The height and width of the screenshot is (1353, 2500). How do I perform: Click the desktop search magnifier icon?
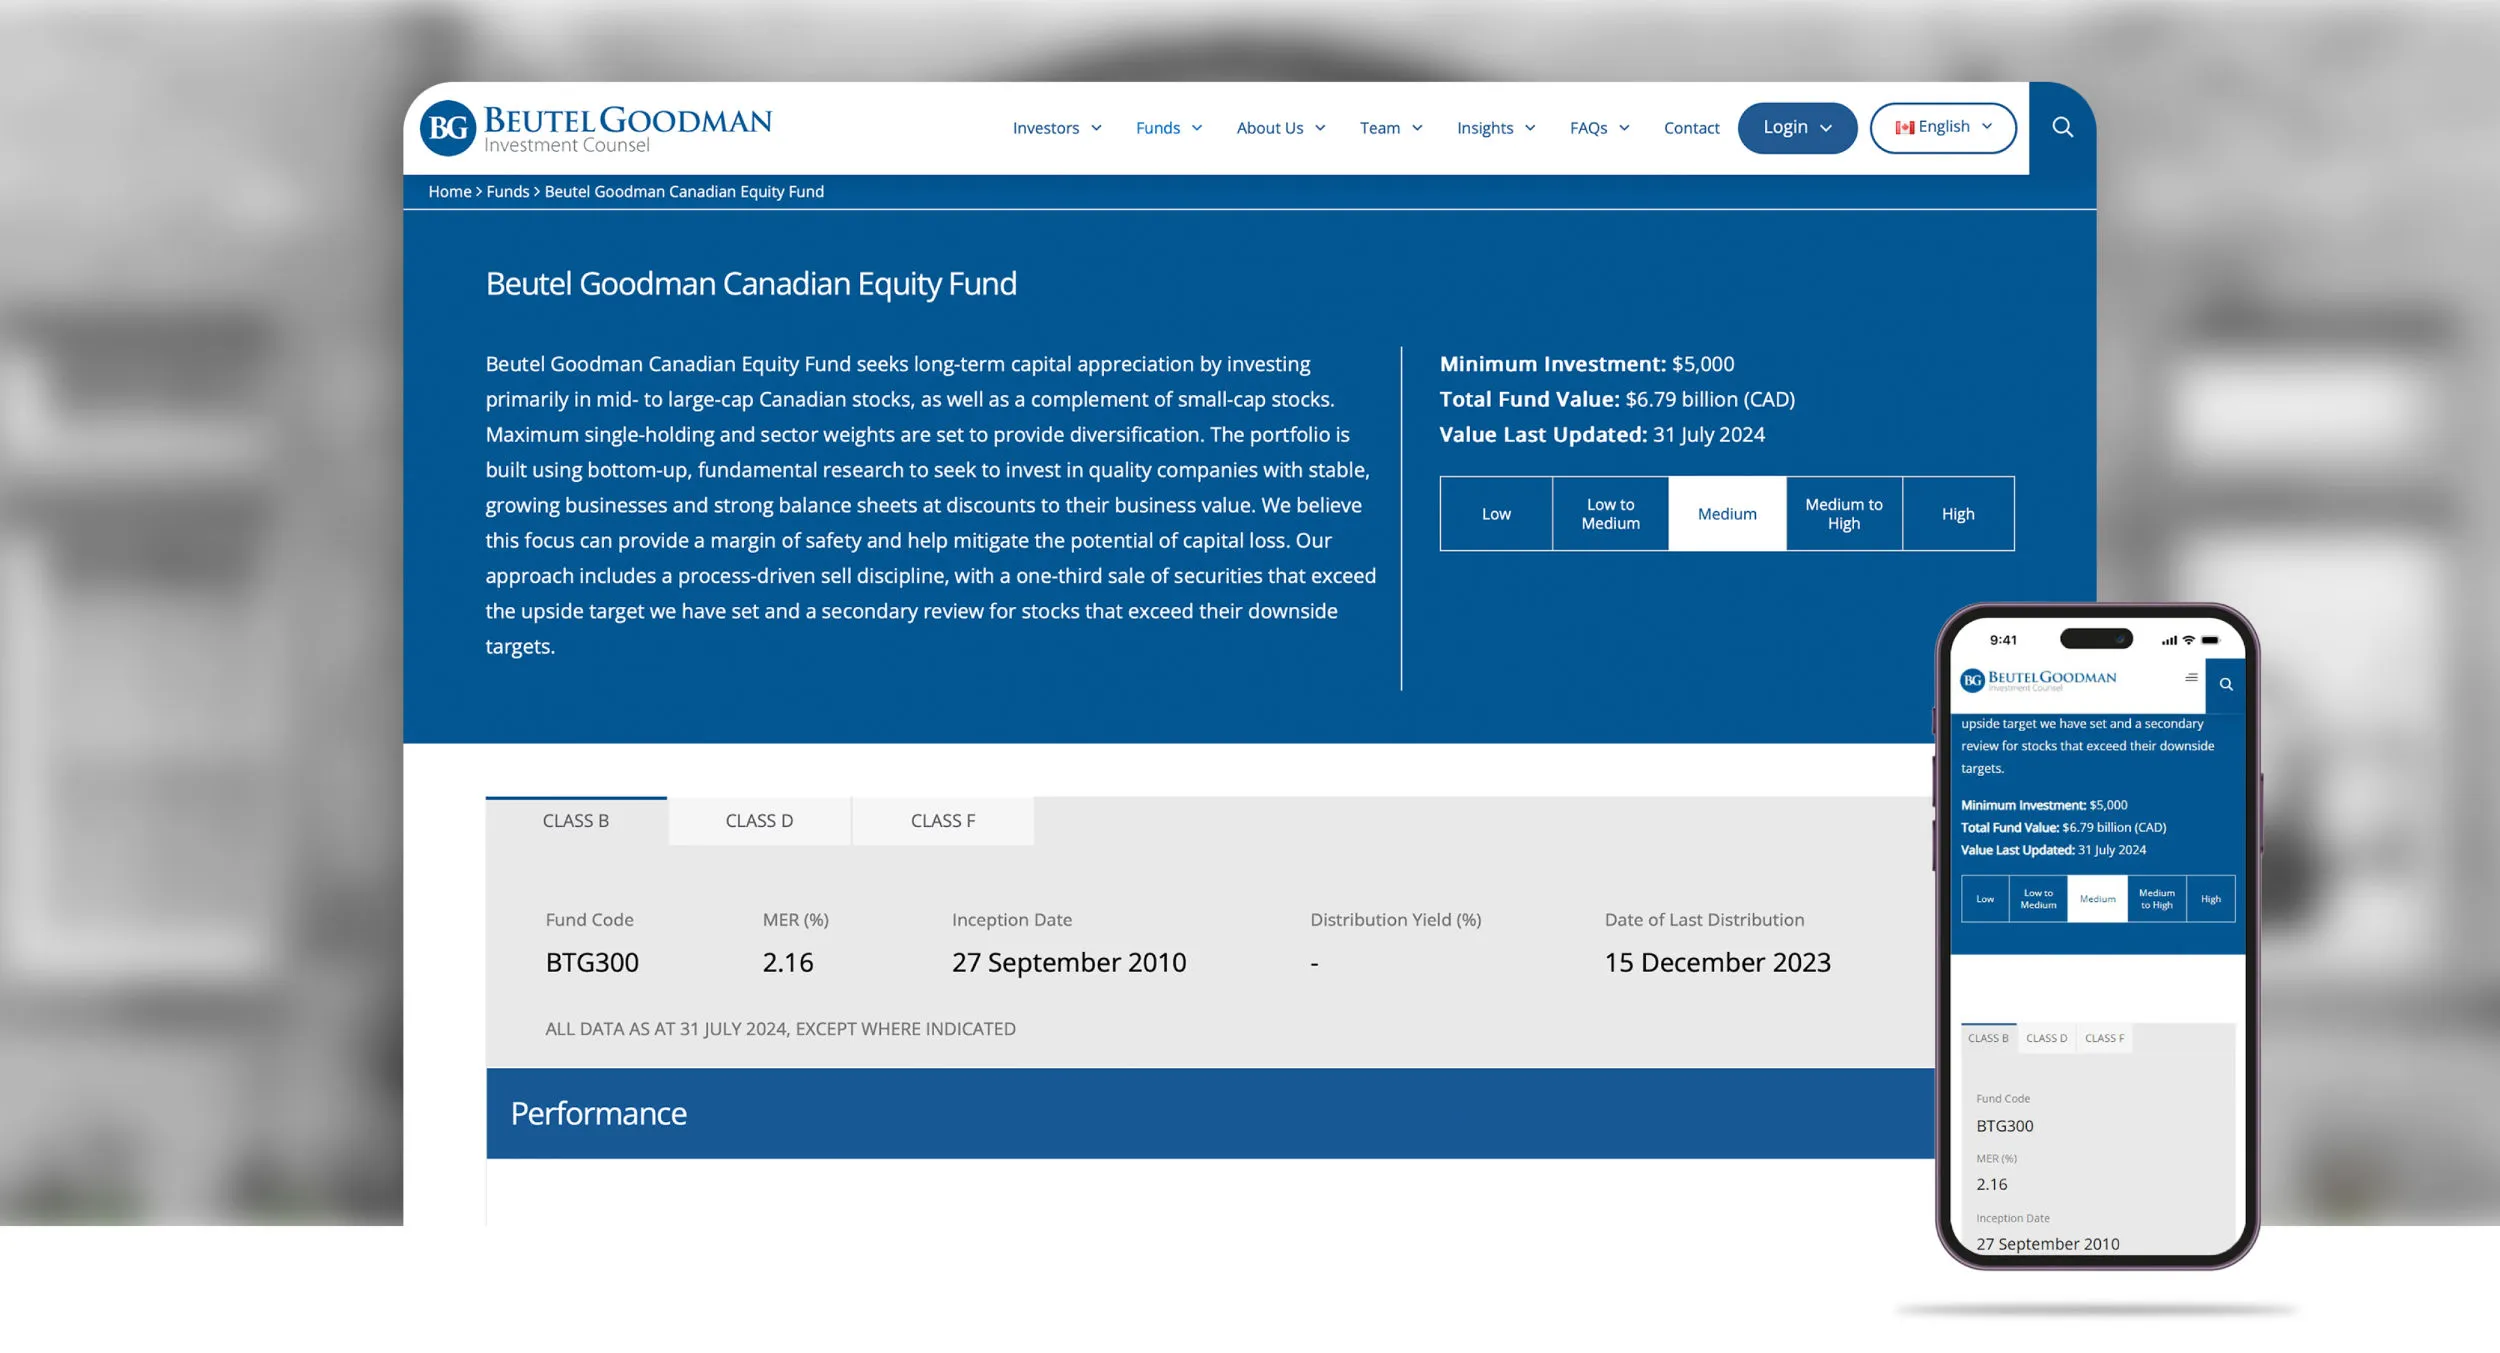tap(2062, 127)
